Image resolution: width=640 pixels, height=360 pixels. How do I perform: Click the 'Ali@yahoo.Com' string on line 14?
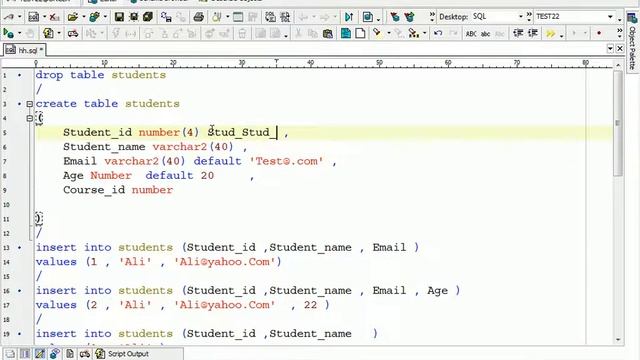point(224,262)
